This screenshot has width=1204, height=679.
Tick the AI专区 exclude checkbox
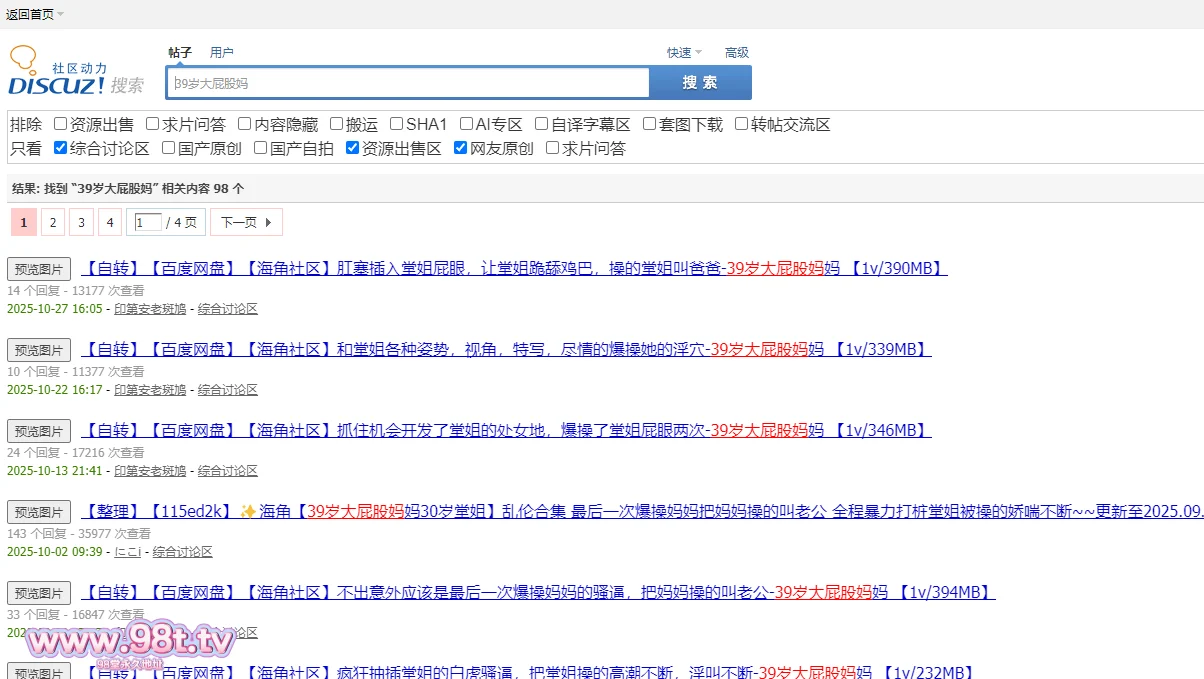tap(467, 125)
